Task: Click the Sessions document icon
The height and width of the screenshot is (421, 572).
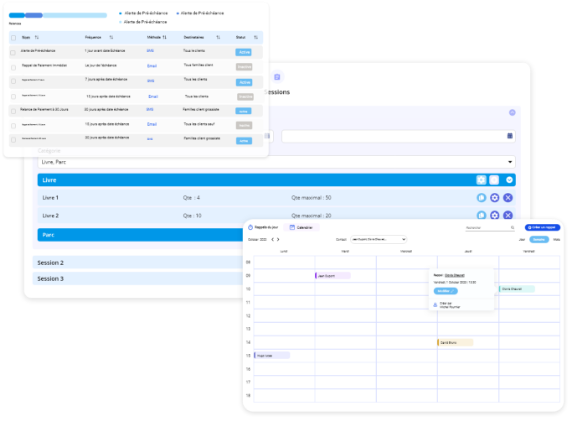Action: 277,77
